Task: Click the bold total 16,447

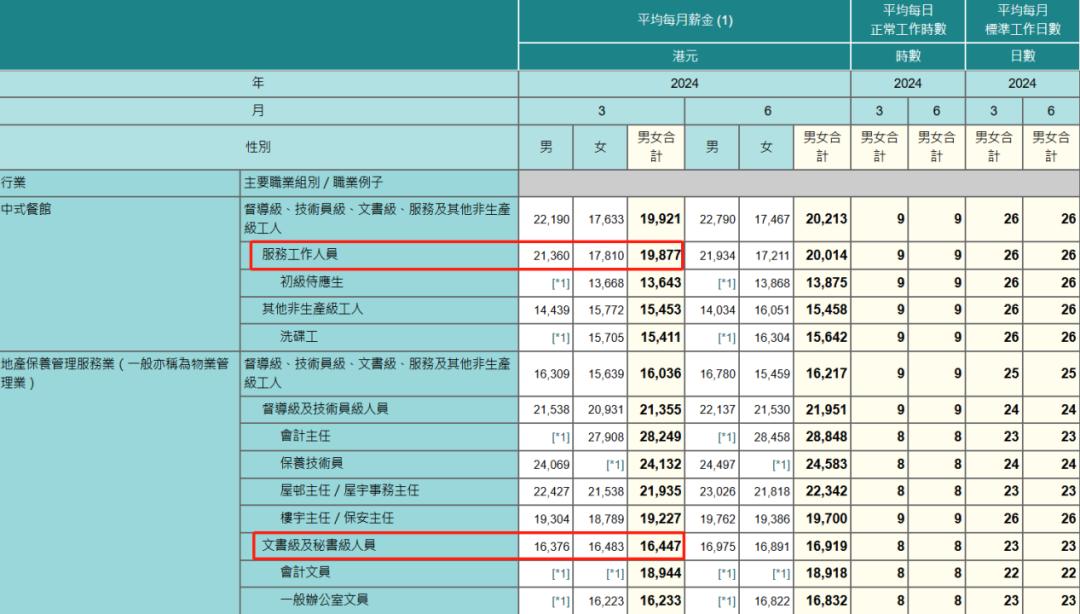Action: [660, 546]
